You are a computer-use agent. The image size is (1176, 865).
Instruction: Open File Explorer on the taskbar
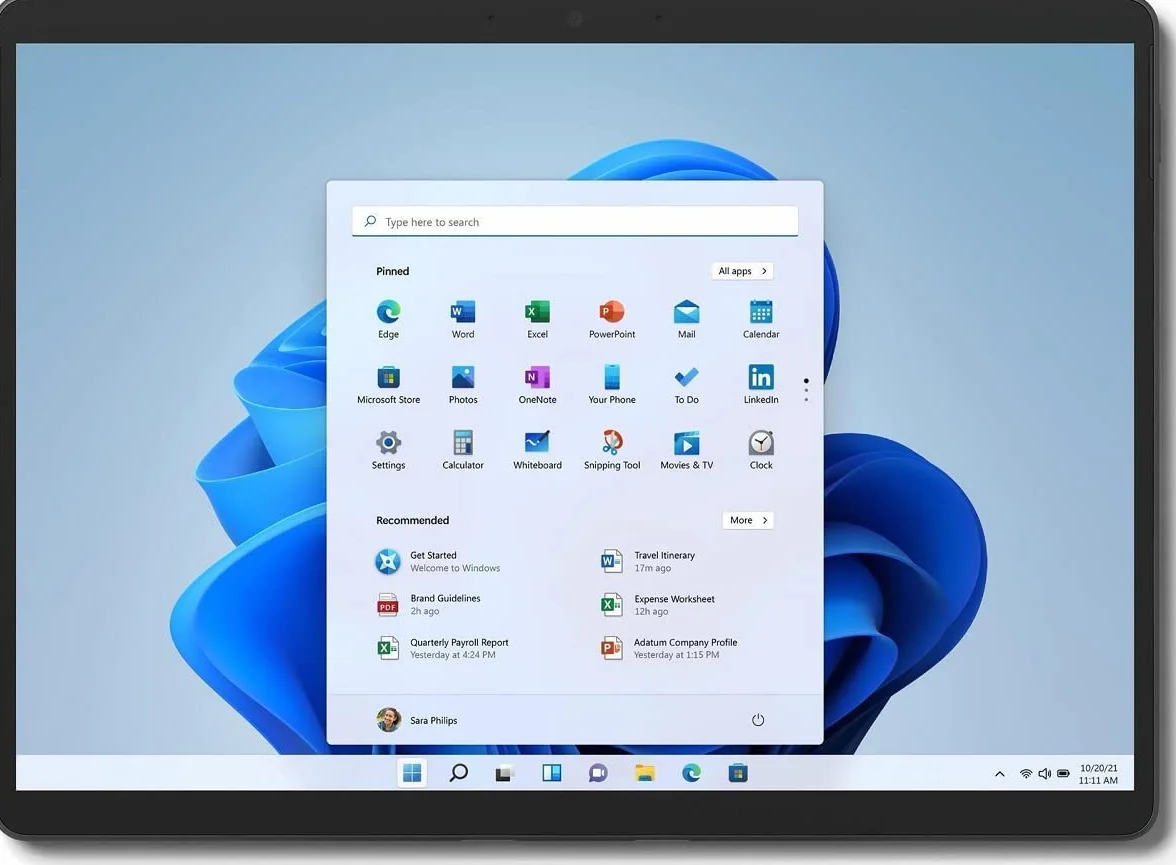click(x=644, y=773)
